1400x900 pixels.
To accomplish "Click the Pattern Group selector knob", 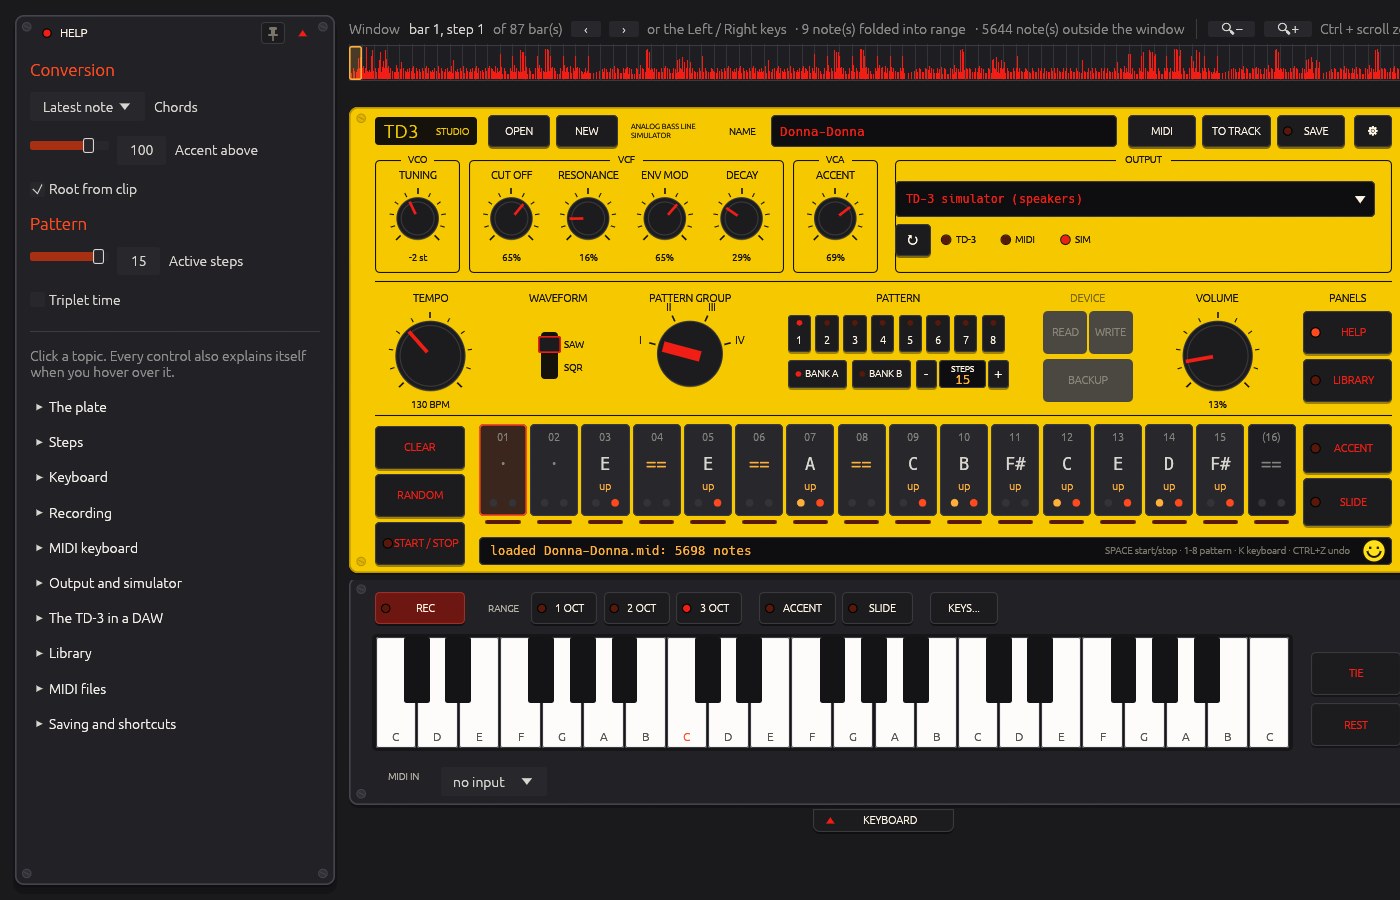I will pos(689,353).
